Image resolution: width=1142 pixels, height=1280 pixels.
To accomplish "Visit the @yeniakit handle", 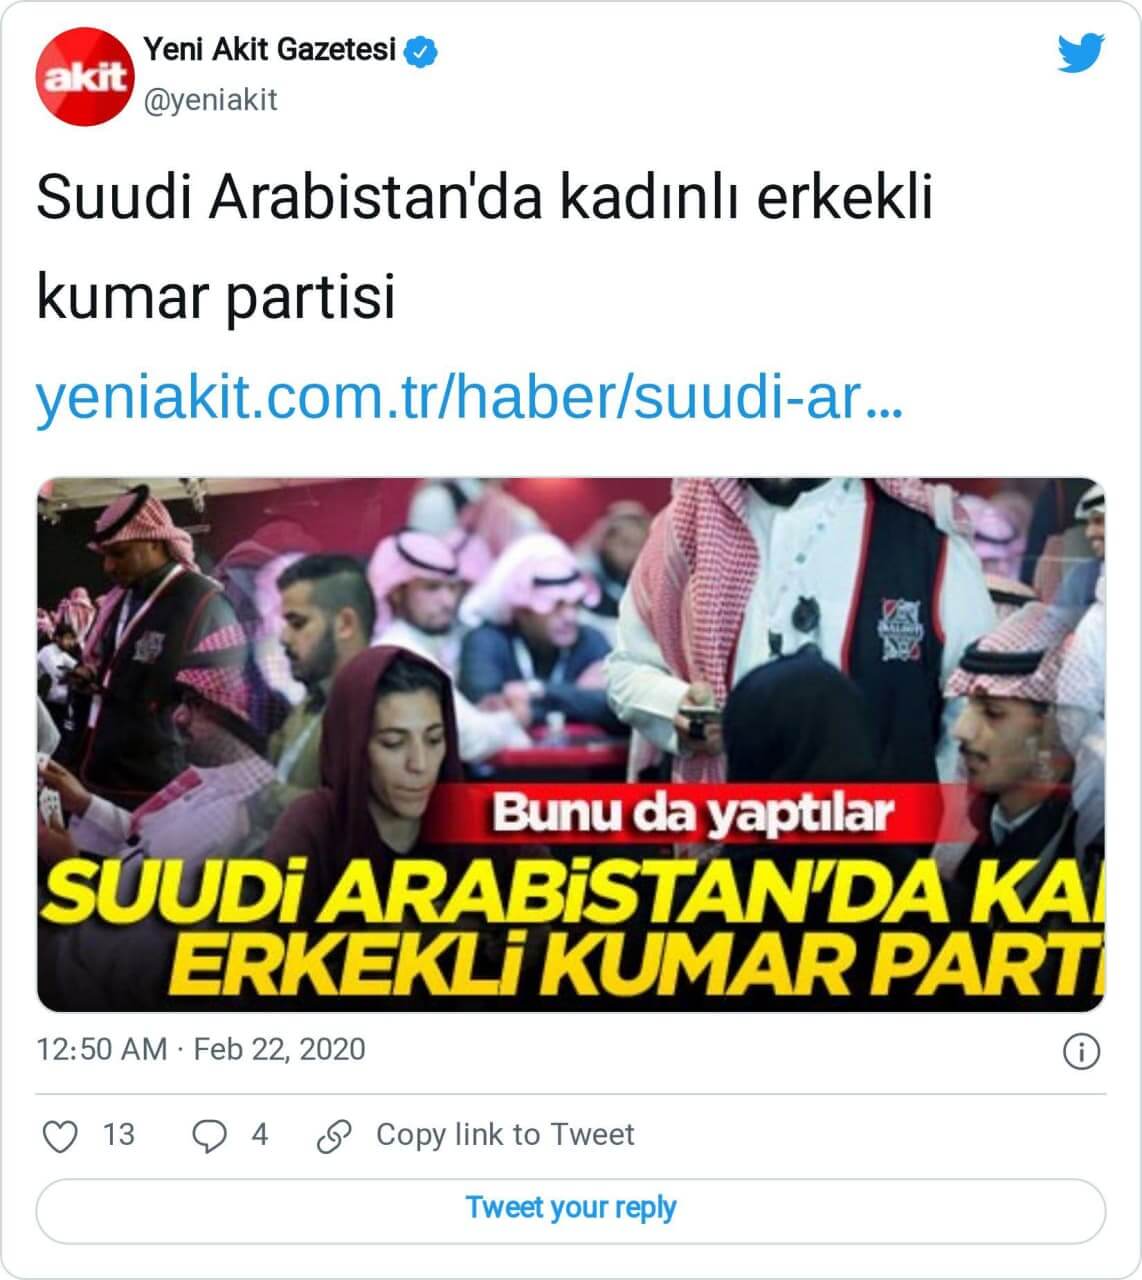I will pos(211,100).
